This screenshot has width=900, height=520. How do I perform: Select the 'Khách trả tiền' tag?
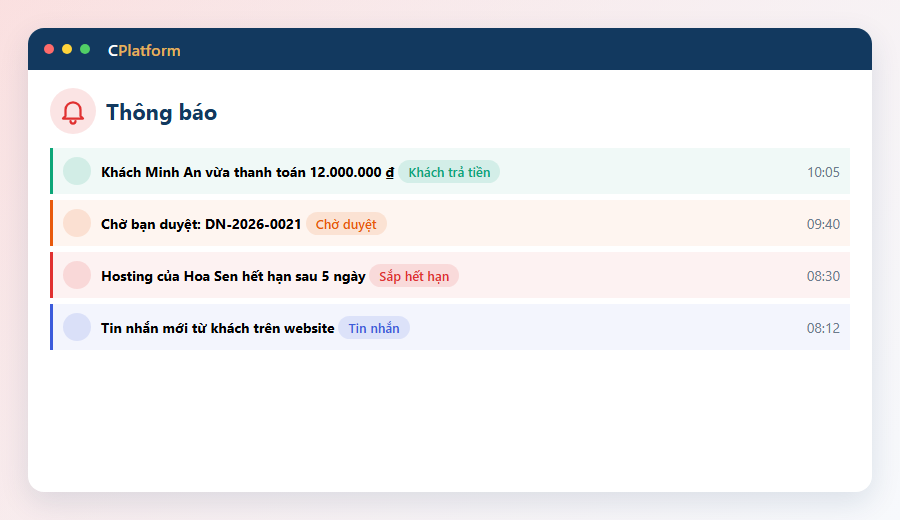pos(449,172)
